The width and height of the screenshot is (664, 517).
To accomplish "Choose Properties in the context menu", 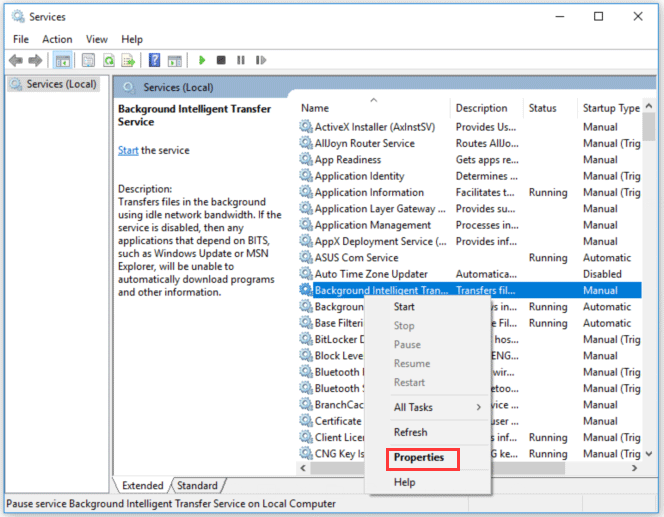I will click(x=428, y=458).
